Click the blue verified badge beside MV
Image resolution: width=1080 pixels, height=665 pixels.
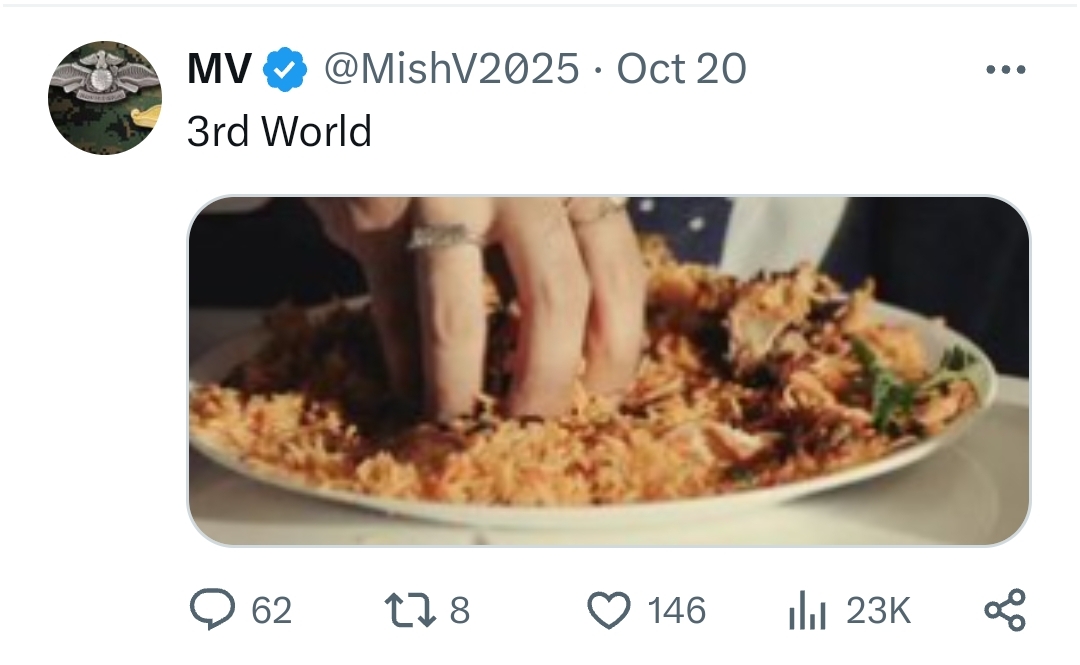[285, 69]
